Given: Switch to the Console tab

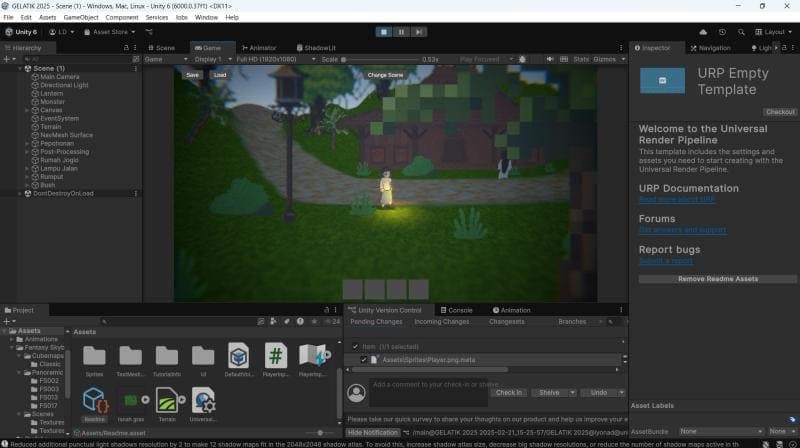Looking at the screenshot, I should pos(457,310).
